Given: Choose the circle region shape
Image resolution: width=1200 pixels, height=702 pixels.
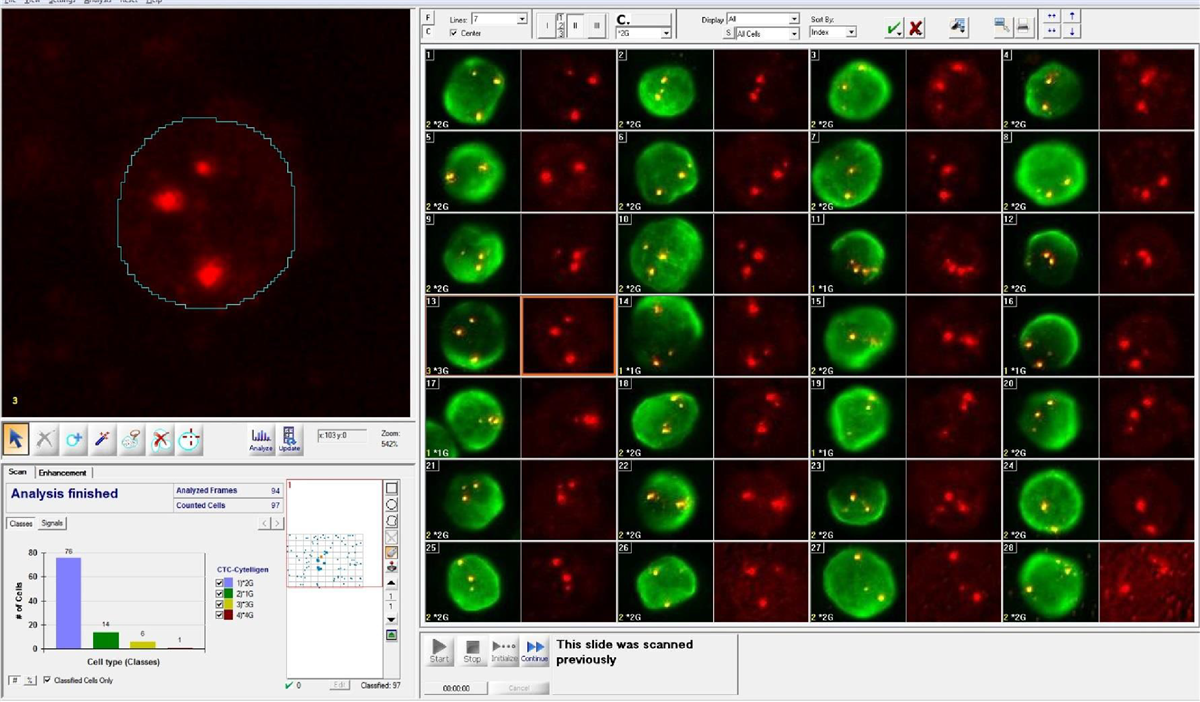Looking at the screenshot, I should tap(392, 504).
